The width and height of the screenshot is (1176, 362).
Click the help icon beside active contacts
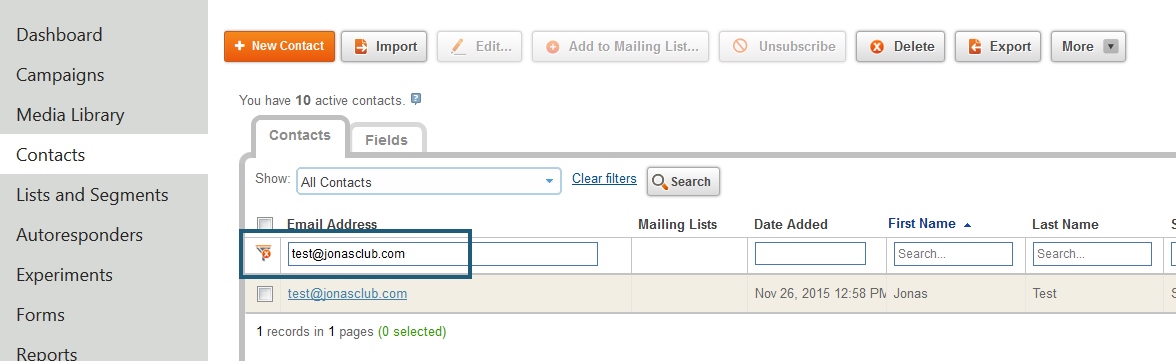[416, 99]
